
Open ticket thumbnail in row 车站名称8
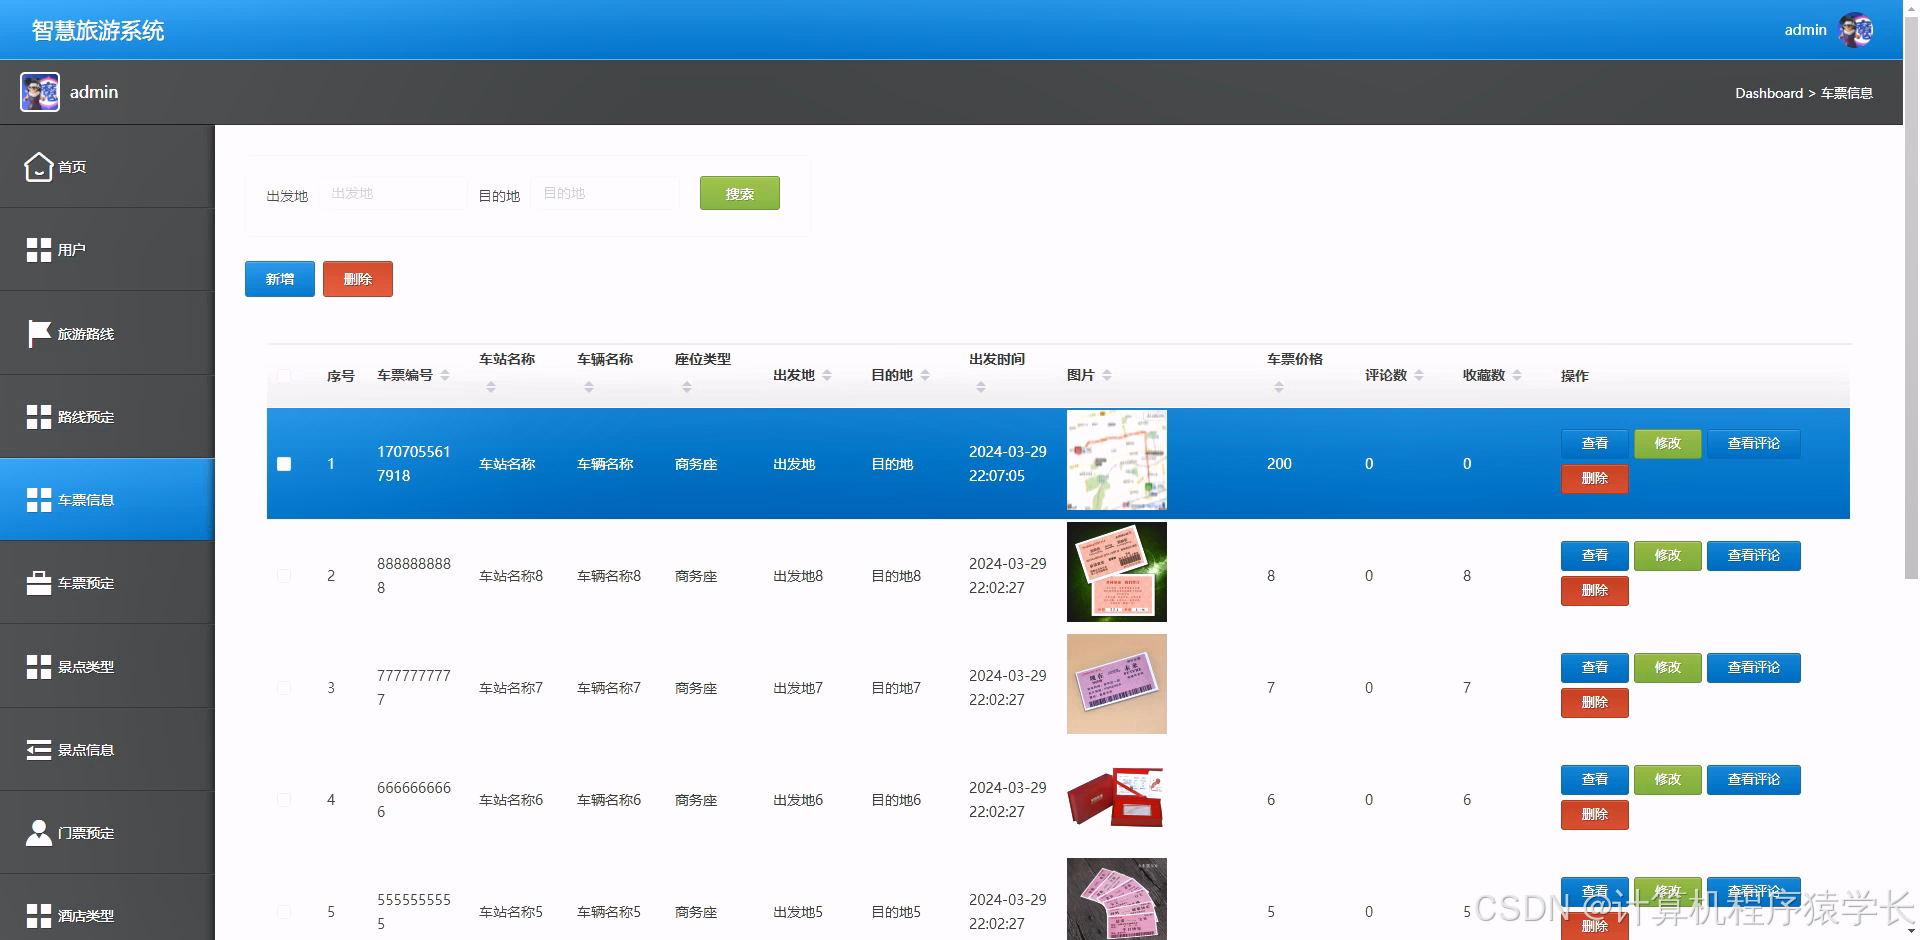click(x=1117, y=572)
